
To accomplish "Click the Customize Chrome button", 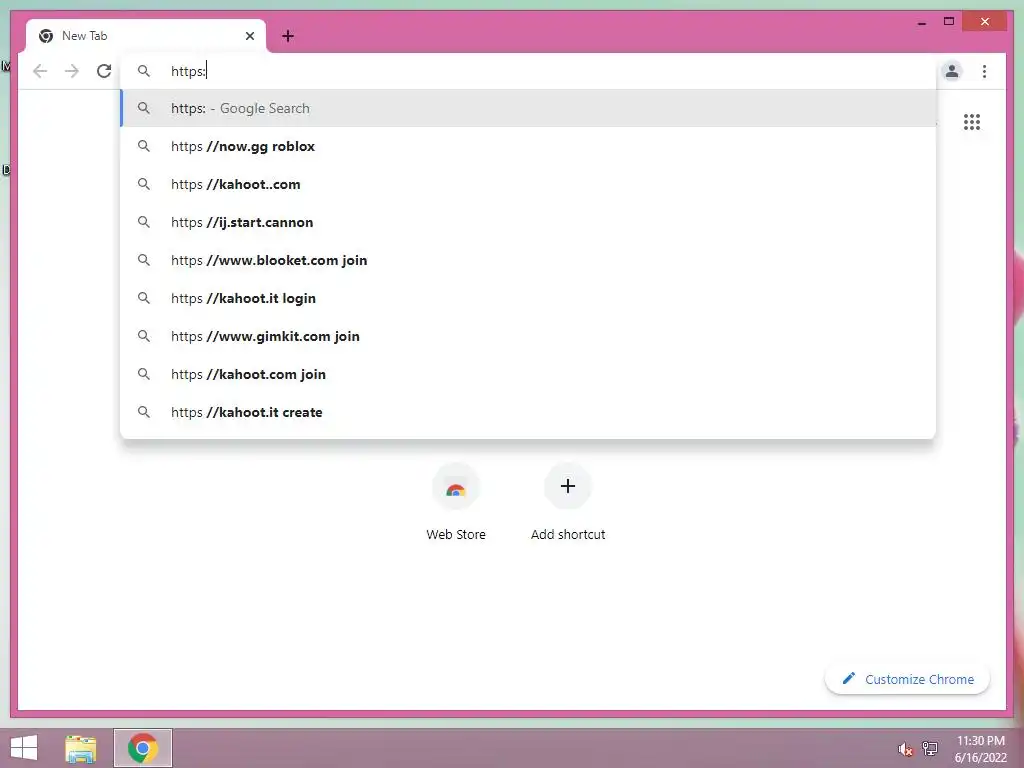I will 907,679.
